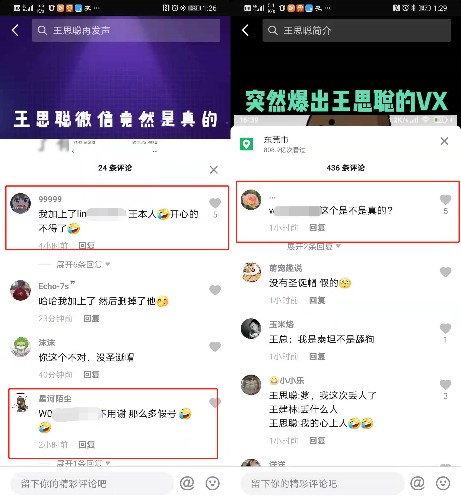This screenshot has width=461, height=500.
Task: Close the 24条评论 comment panel
Action: point(214,170)
